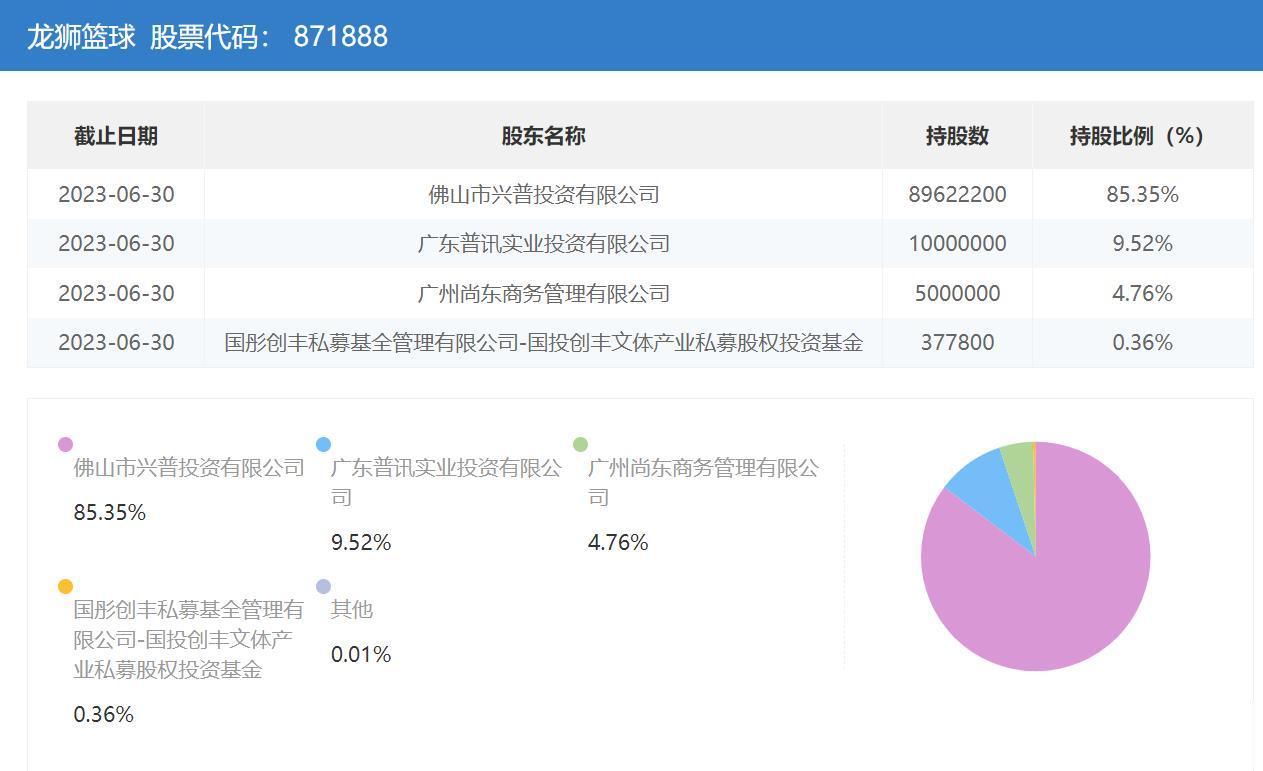This screenshot has height=771, width=1263.
Task: Click legend value 9.52%
Action: pyautogui.click(x=361, y=543)
